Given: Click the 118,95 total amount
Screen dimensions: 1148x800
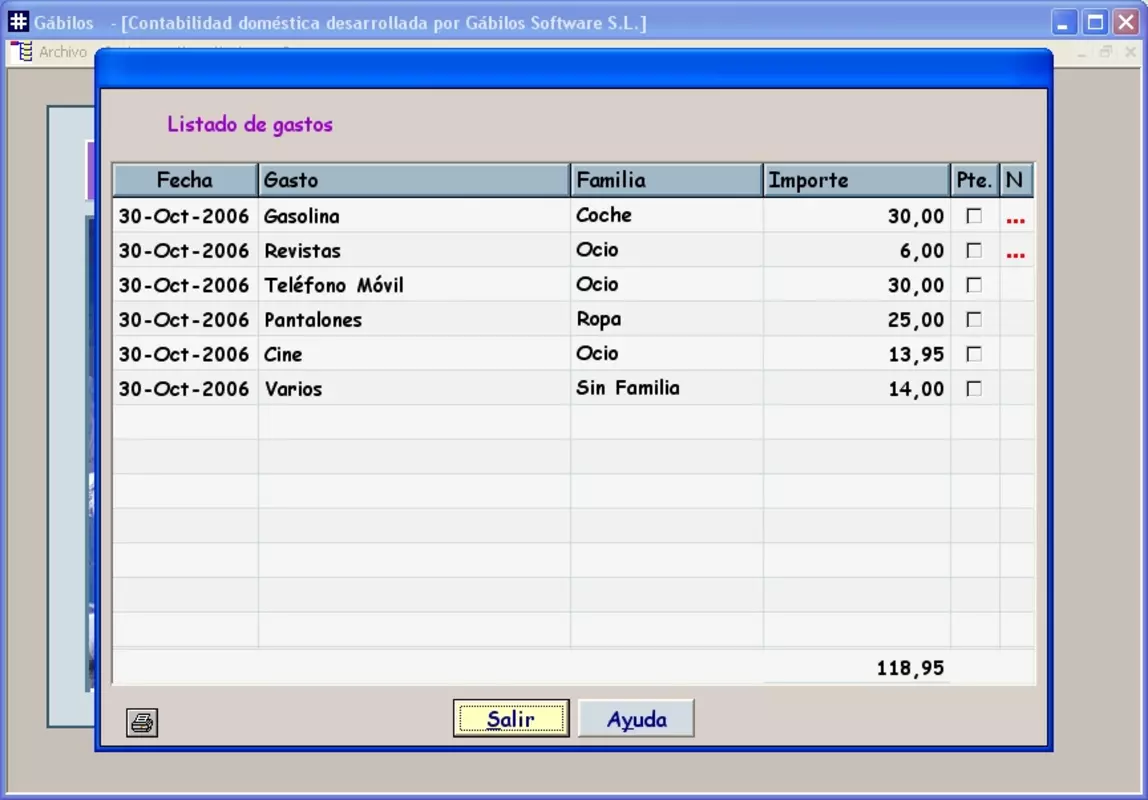Looking at the screenshot, I should (910, 668).
